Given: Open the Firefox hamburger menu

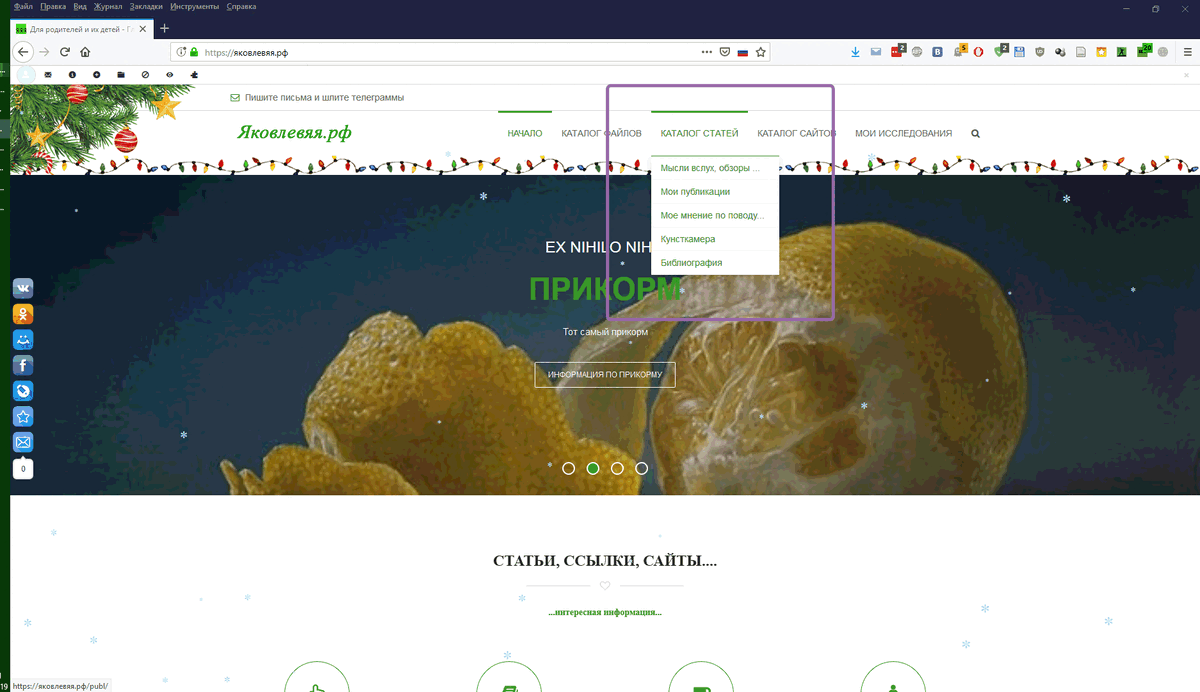Looking at the screenshot, I should pos(1187,52).
